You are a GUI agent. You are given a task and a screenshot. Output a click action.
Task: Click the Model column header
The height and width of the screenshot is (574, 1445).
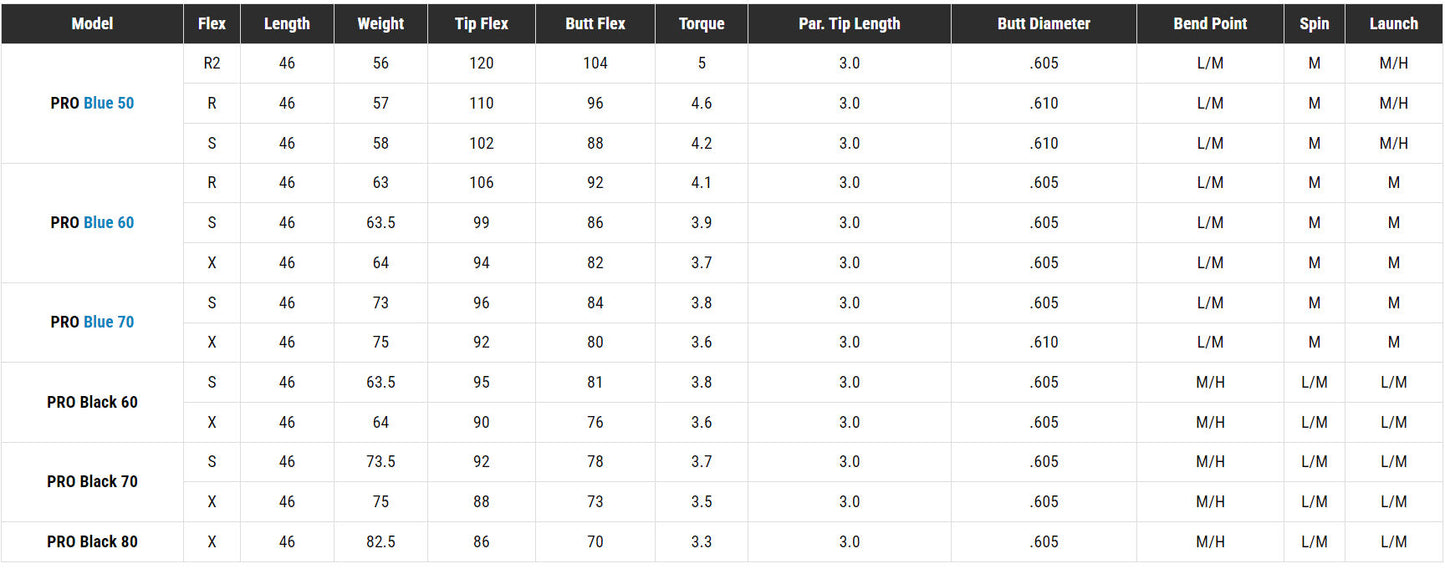(x=92, y=23)
